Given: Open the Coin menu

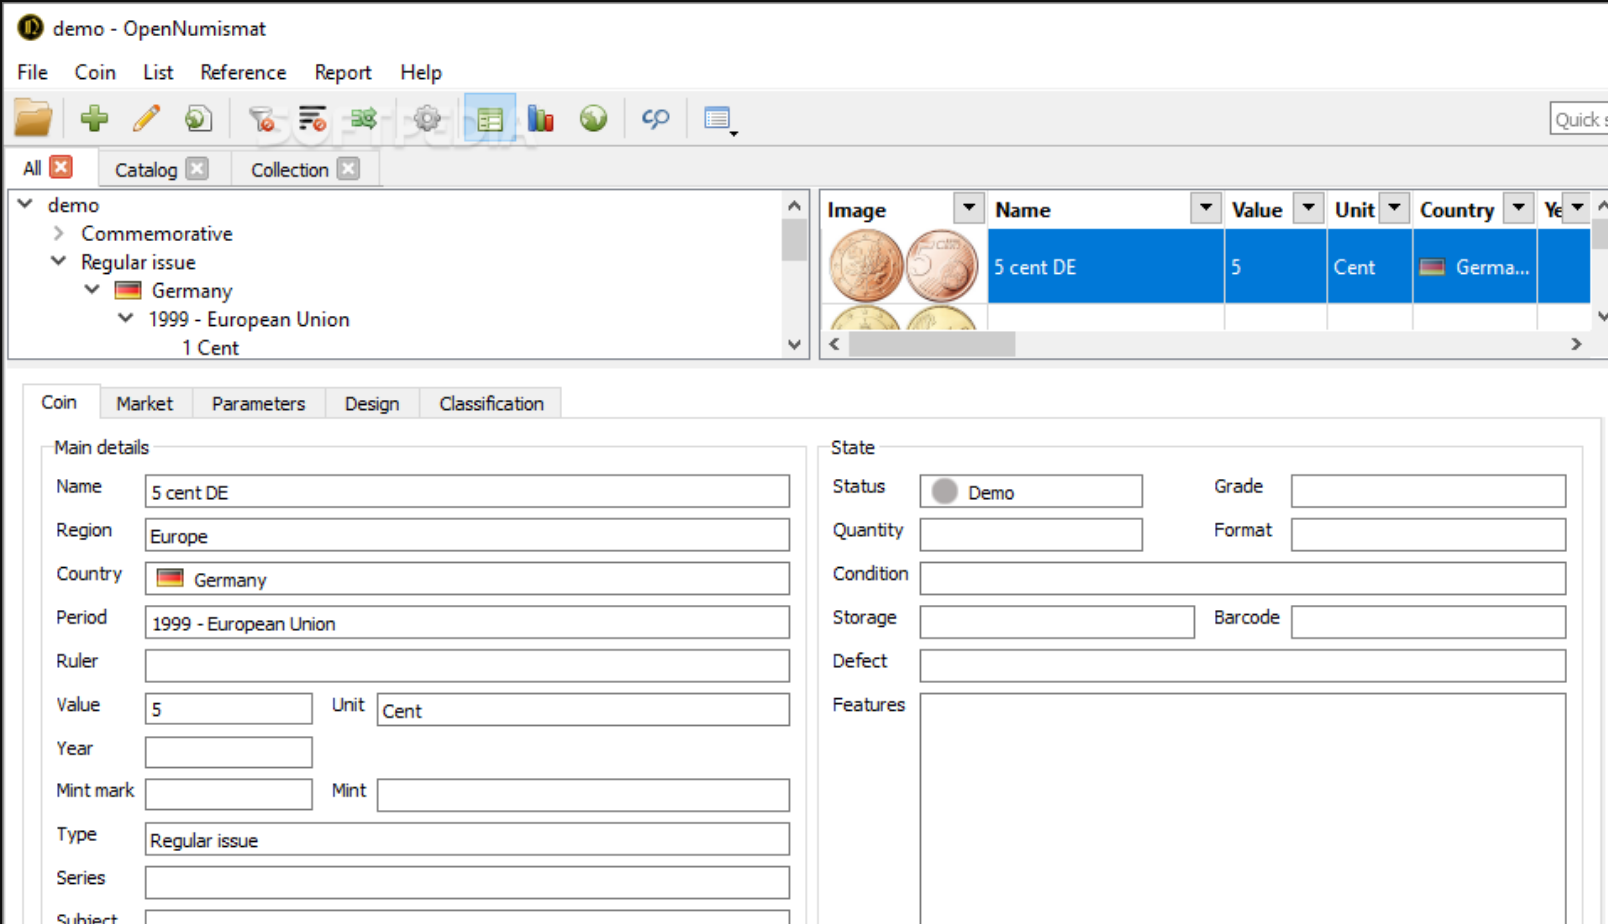Looking at the screenshot, I should click(95, 72).
